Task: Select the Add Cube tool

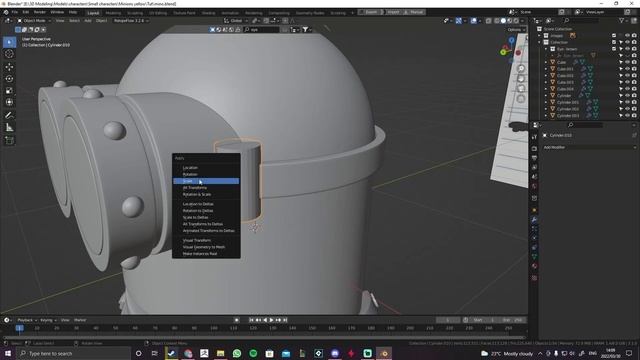Action: coord(9,141)
